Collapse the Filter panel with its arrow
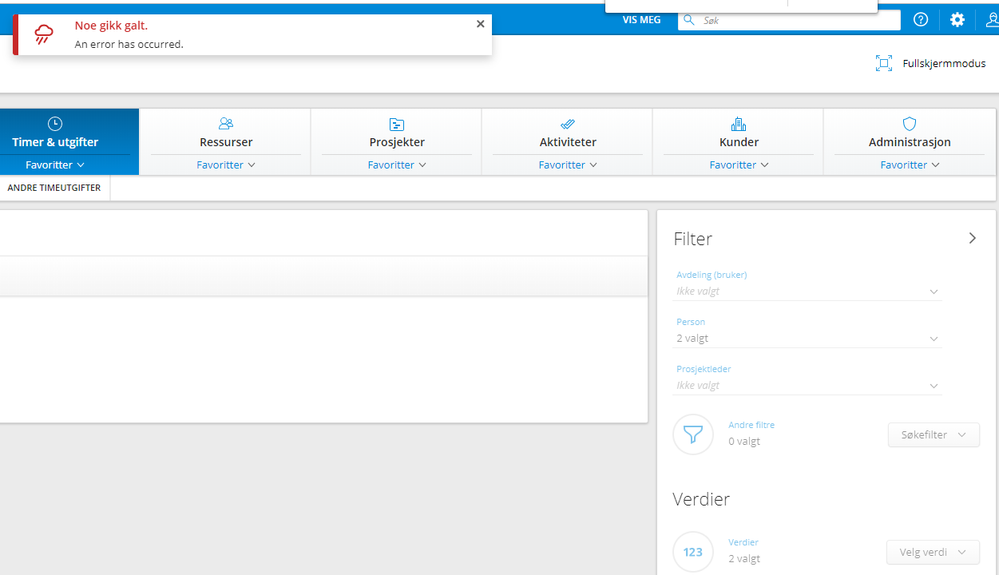This screenshot has width=999, height=575. pyautogui.click(x=972, y=238)
